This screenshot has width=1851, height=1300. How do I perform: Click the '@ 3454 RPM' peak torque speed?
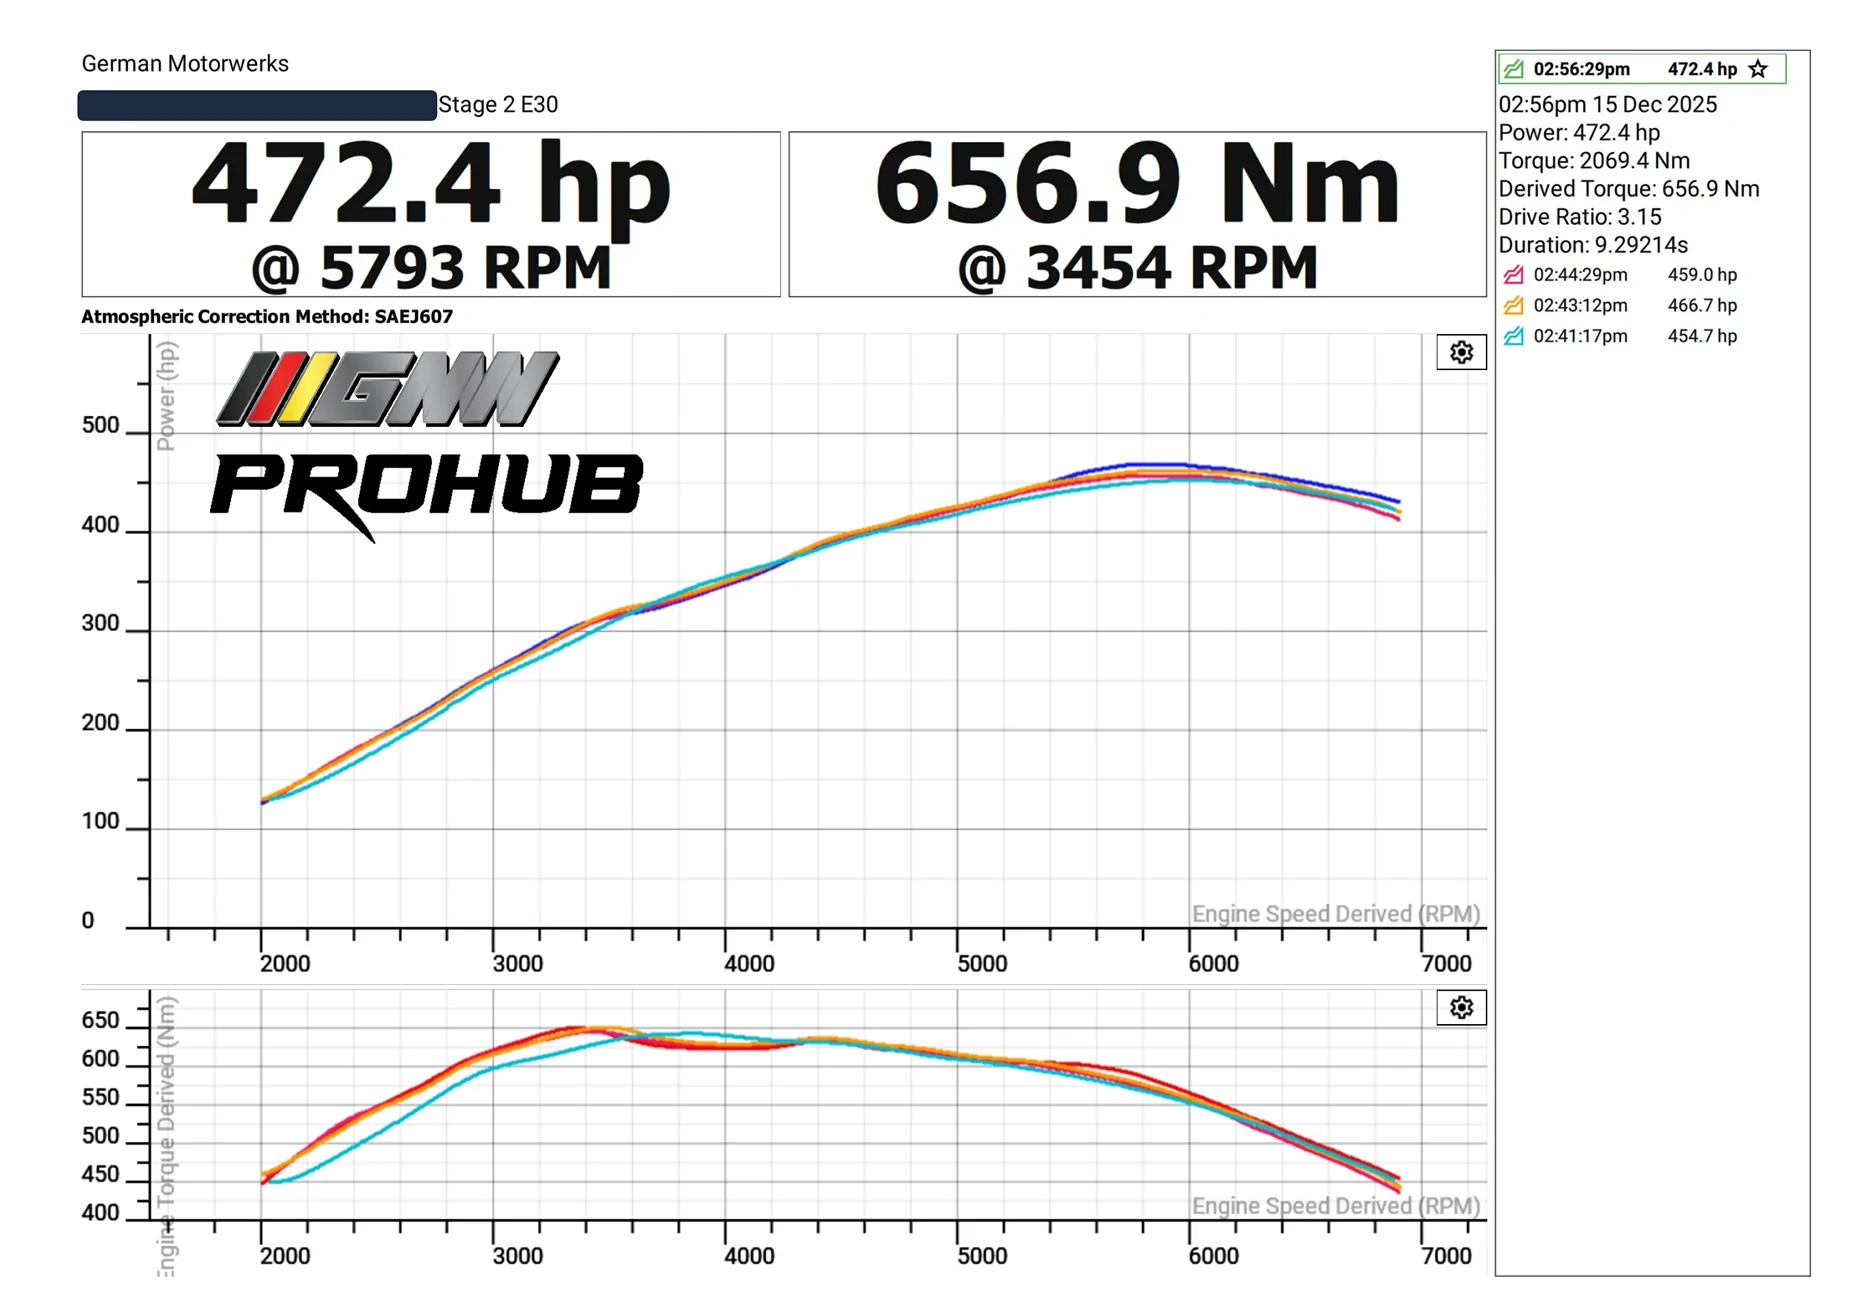click(x=1137, y=268)
